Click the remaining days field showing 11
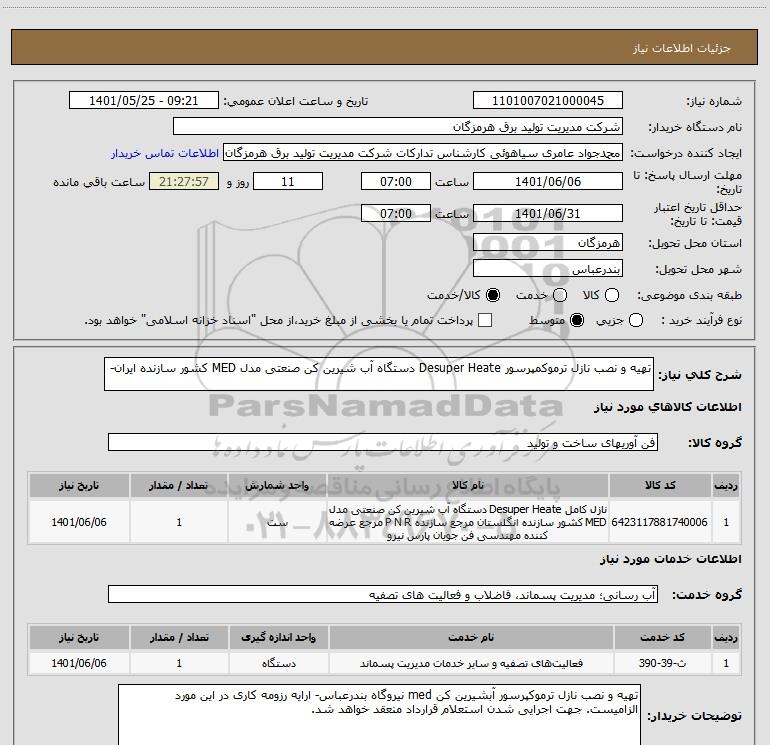 pyautogui.click(x=288, y=181)
